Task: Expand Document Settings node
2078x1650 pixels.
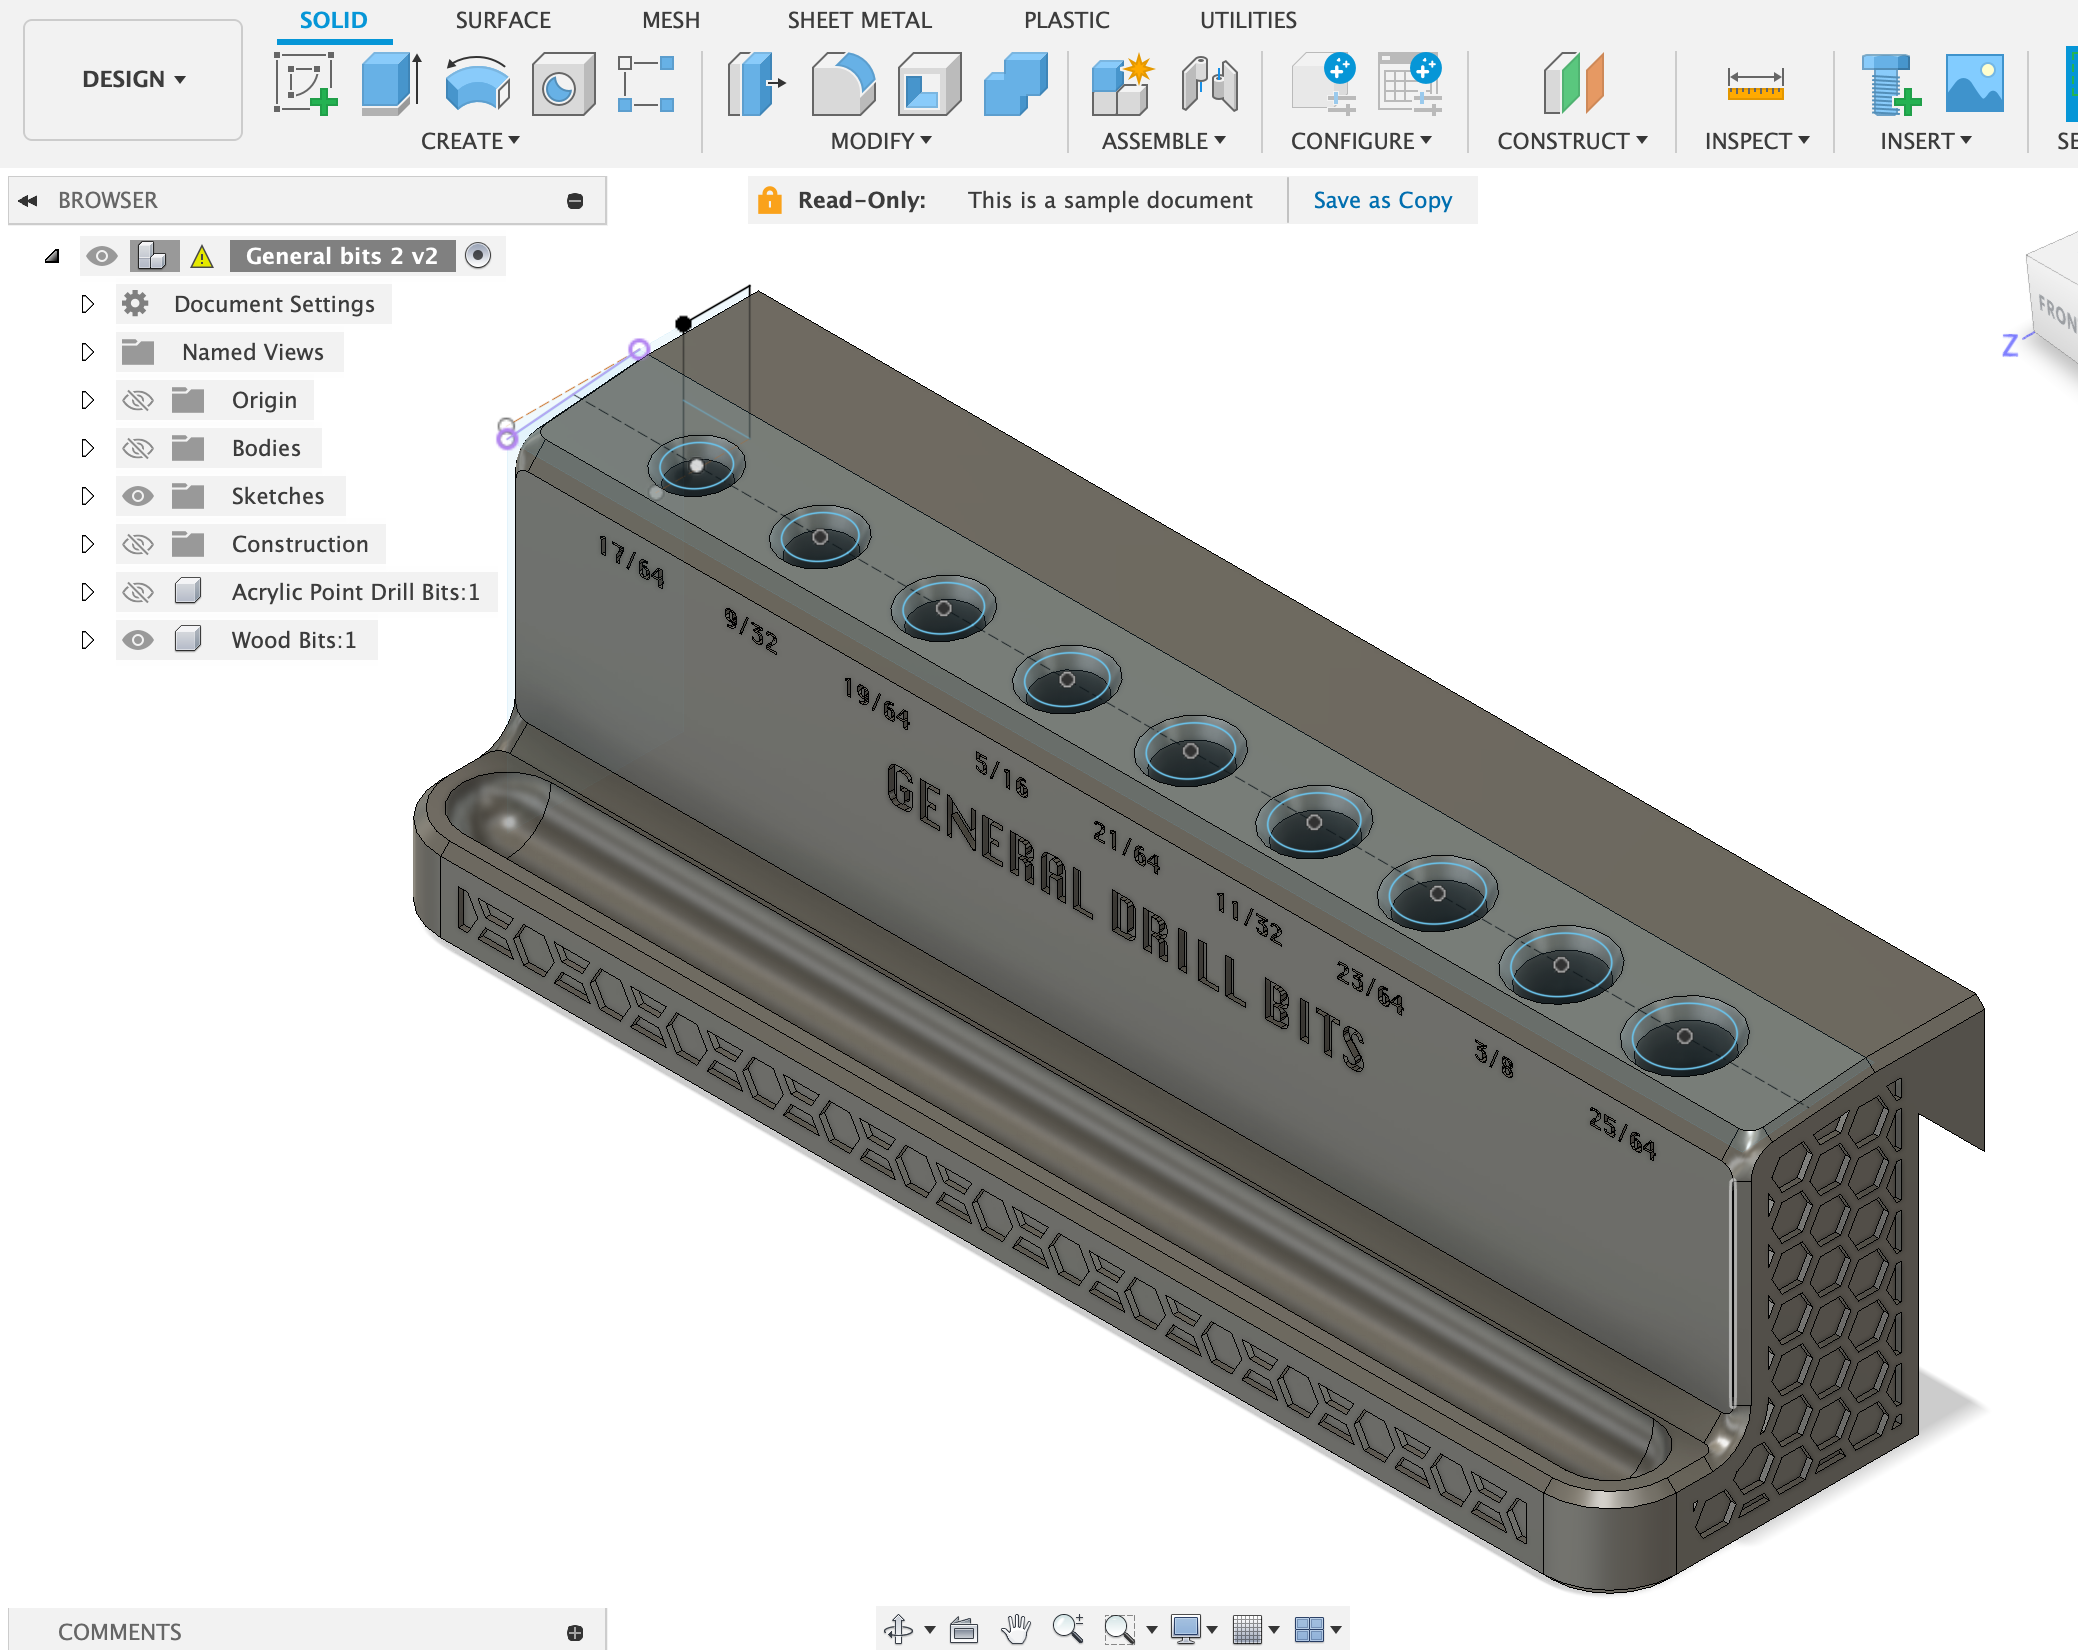Action: 87,304
